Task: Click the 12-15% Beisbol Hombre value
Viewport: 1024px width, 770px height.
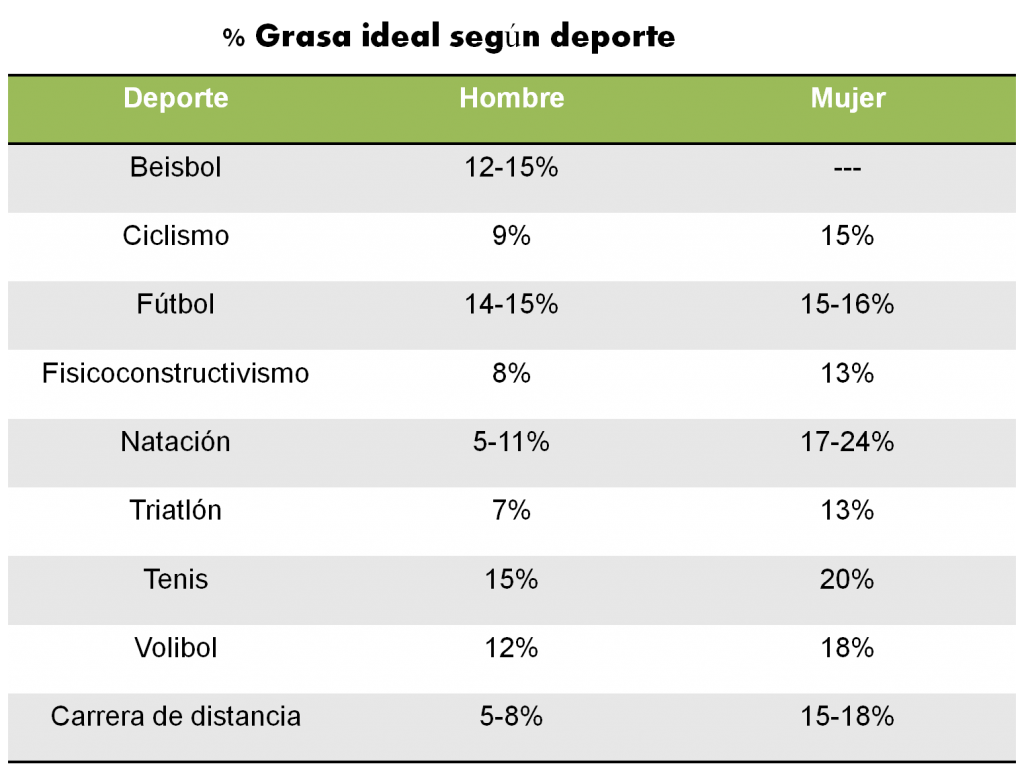Action: tap(511, 167)
